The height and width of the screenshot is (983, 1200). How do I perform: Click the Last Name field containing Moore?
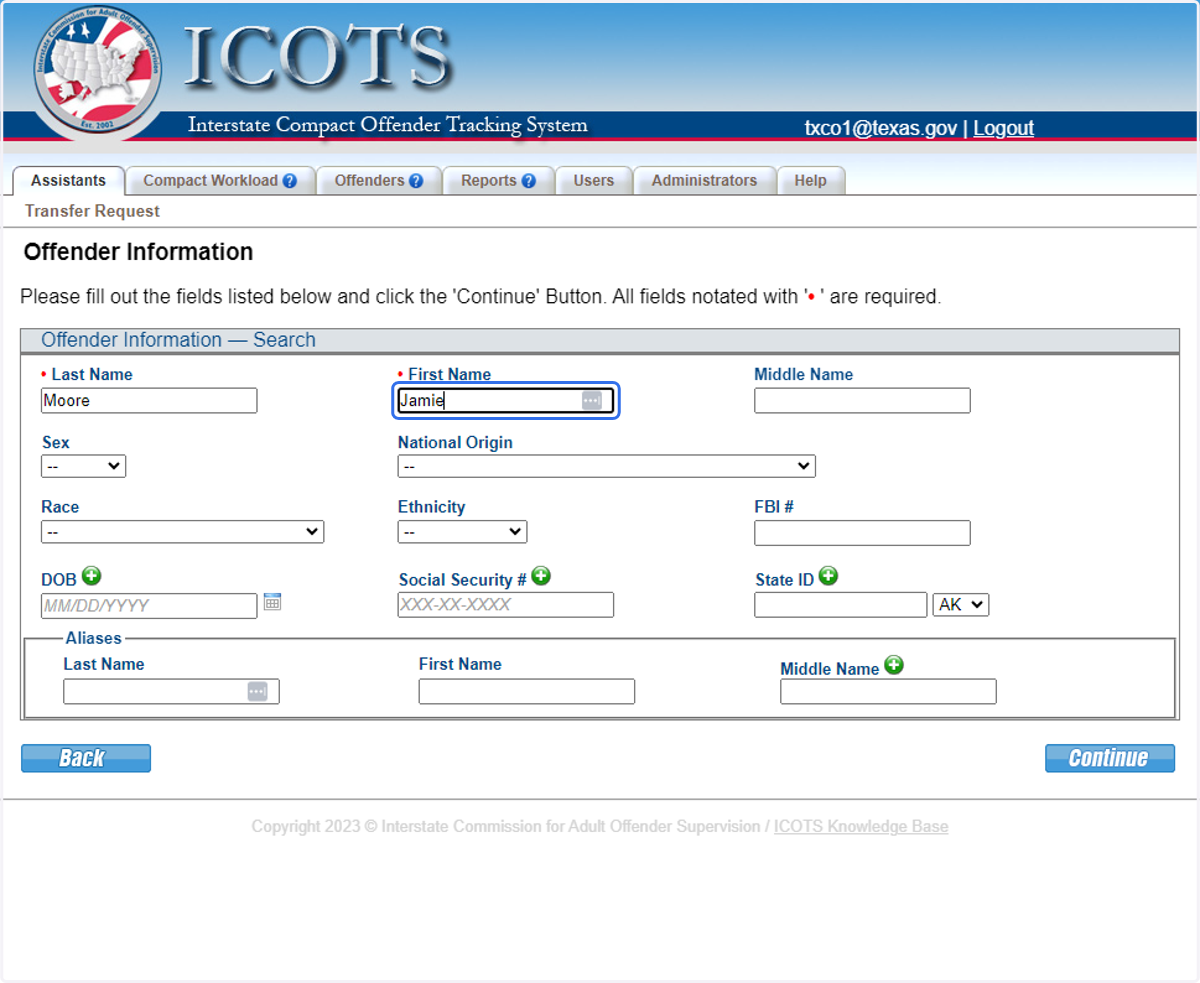click(x=149, y=401)
